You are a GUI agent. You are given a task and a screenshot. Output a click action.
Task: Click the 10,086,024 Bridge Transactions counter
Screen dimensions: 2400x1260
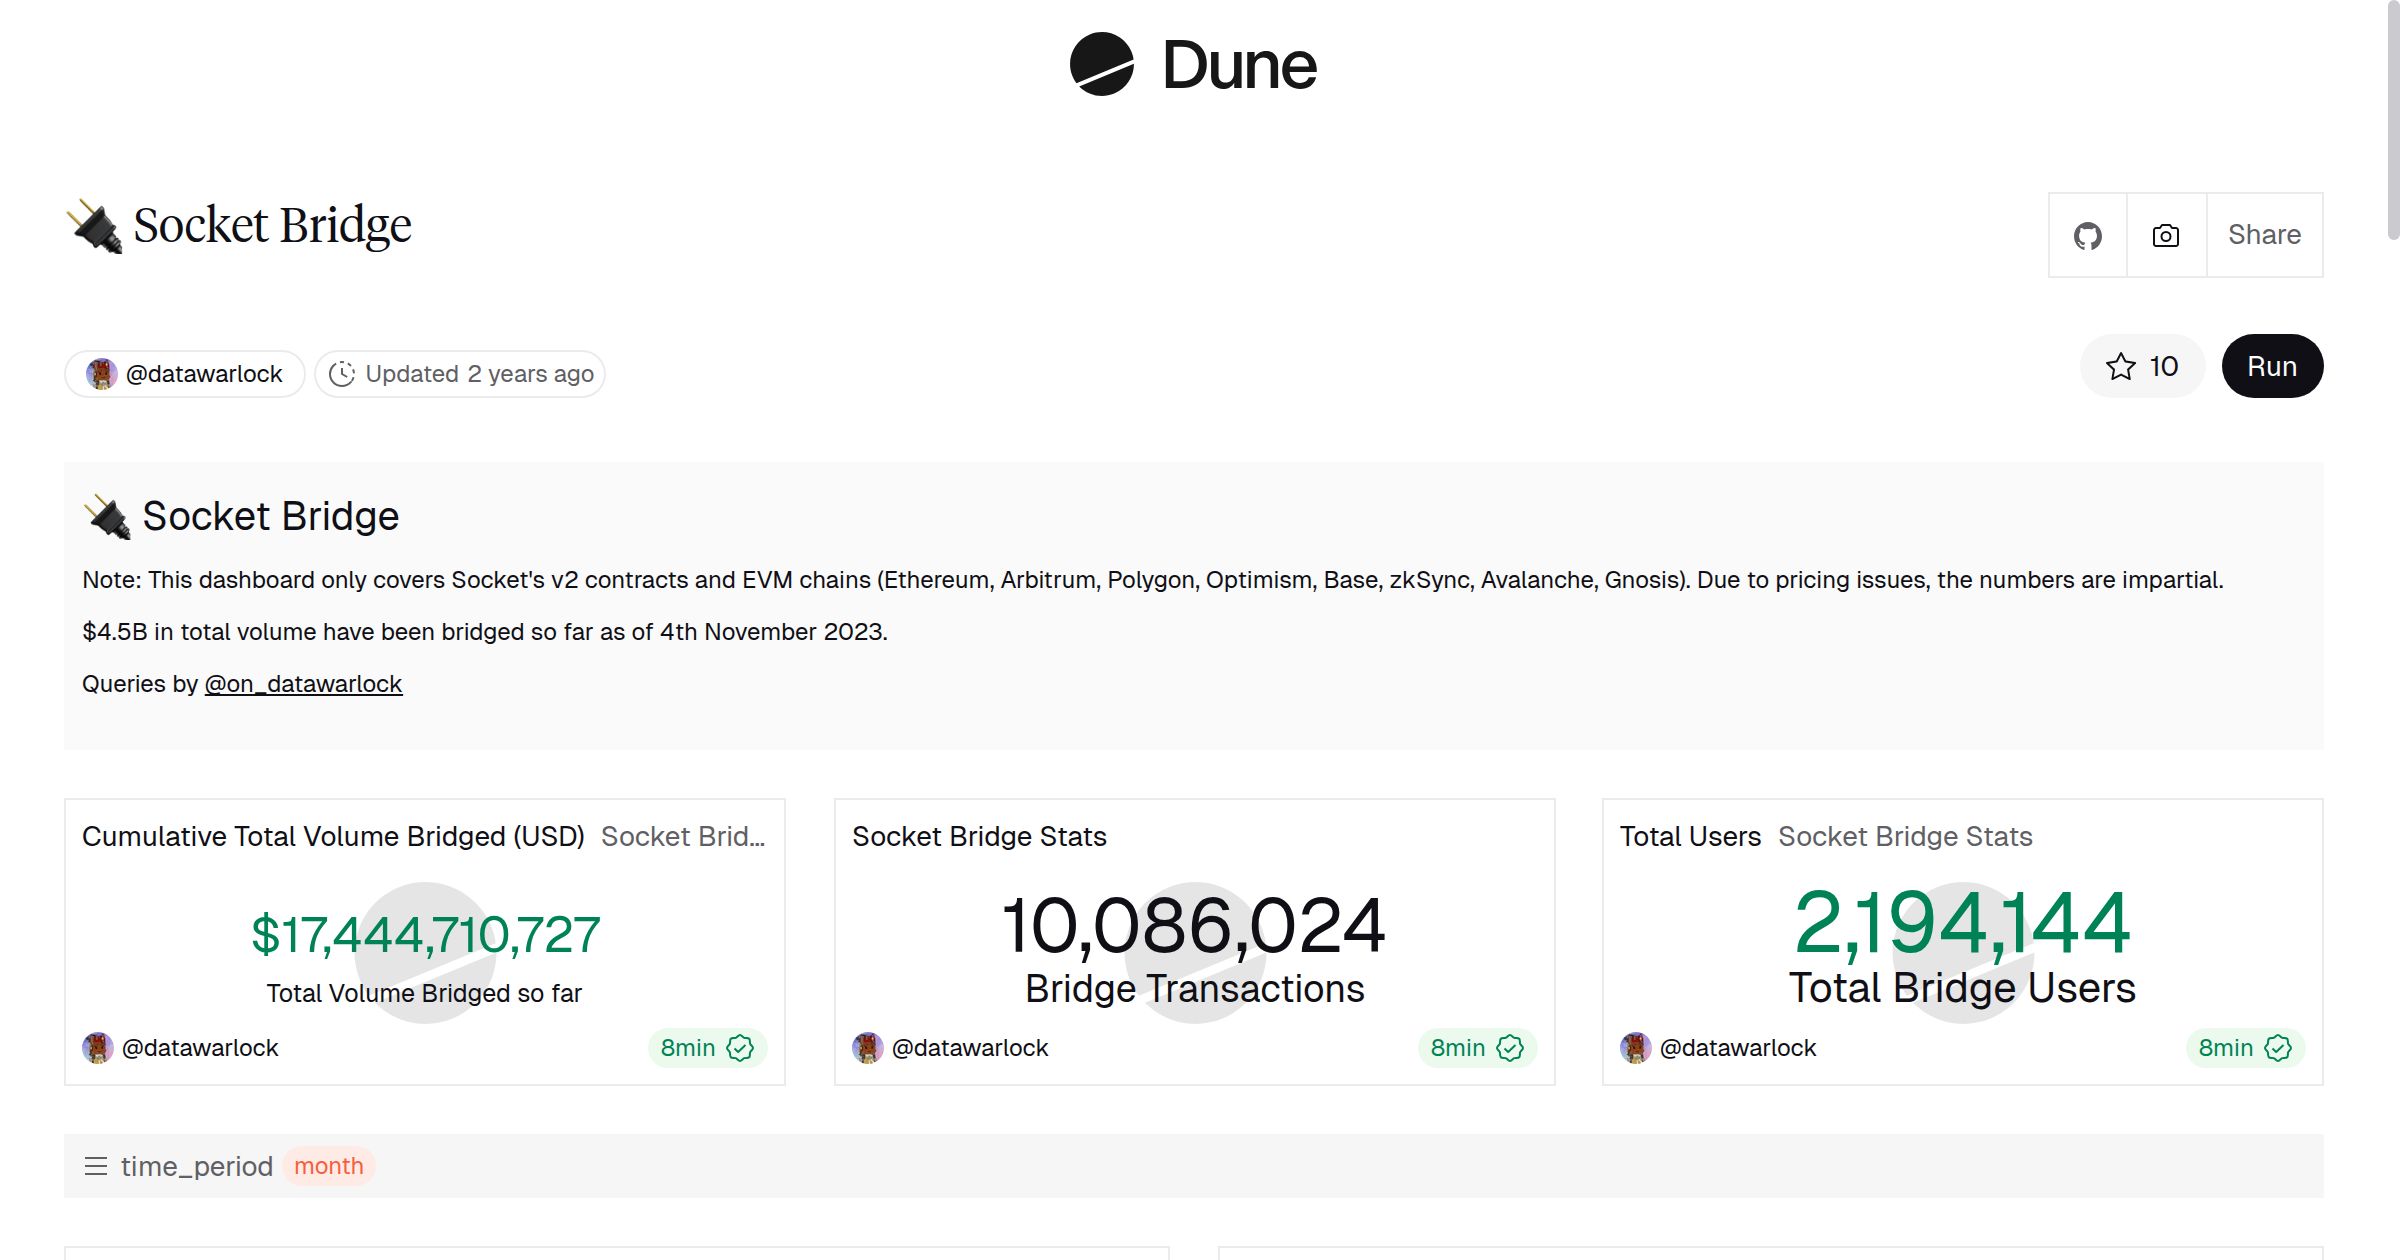pyautogui.click(x=1193, y=926)
